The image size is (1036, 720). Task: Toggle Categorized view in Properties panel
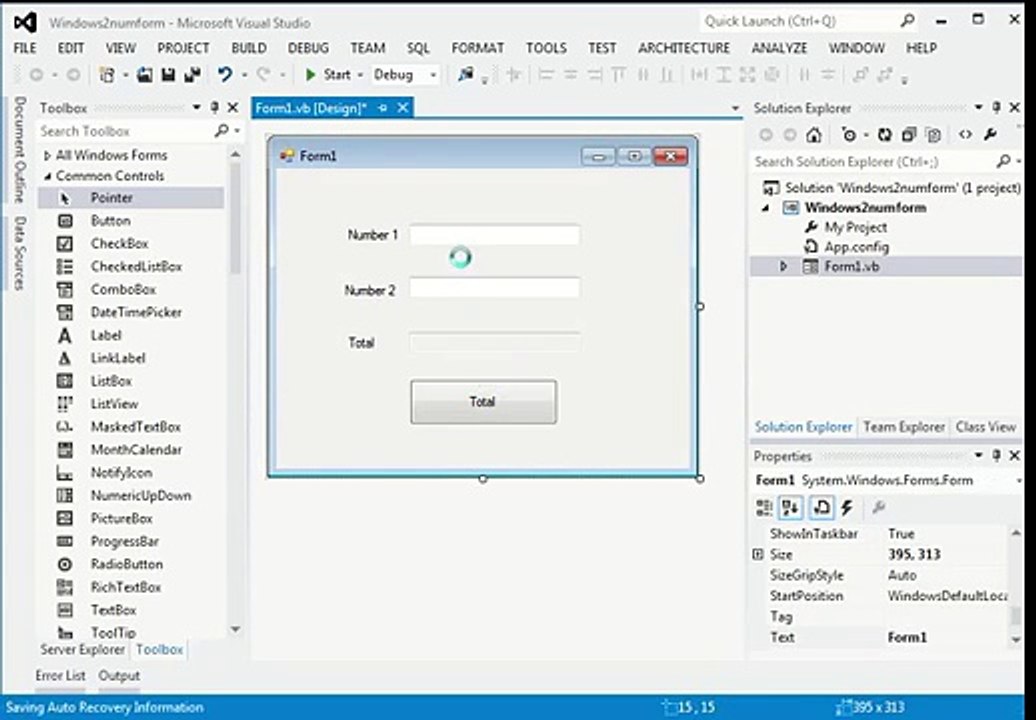coord(764,507)
